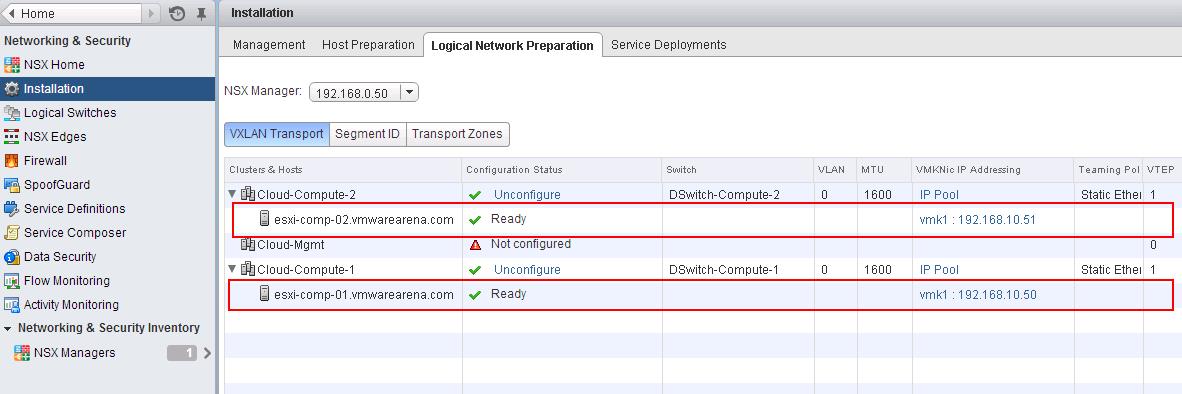Open the NSX Manager IP dropdown
Image resolution: width=1182 pixels, height=394 pixels.
tap(409, 93)
